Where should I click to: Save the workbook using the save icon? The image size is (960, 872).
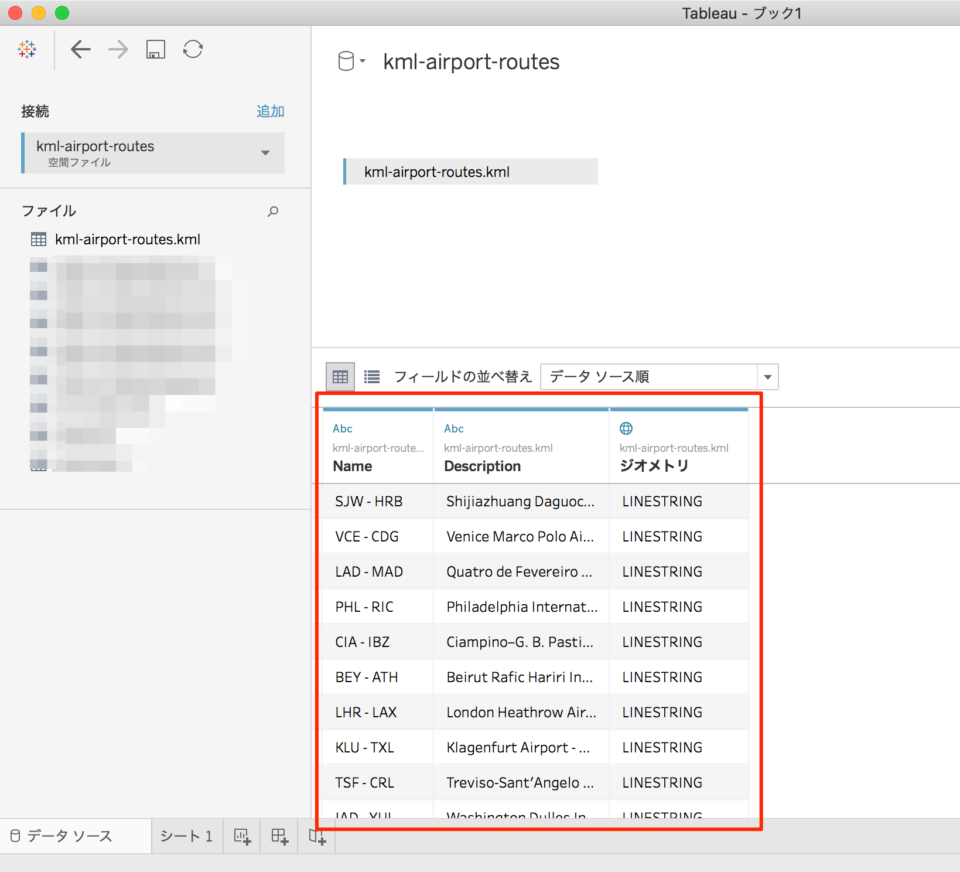pos(155,49)
